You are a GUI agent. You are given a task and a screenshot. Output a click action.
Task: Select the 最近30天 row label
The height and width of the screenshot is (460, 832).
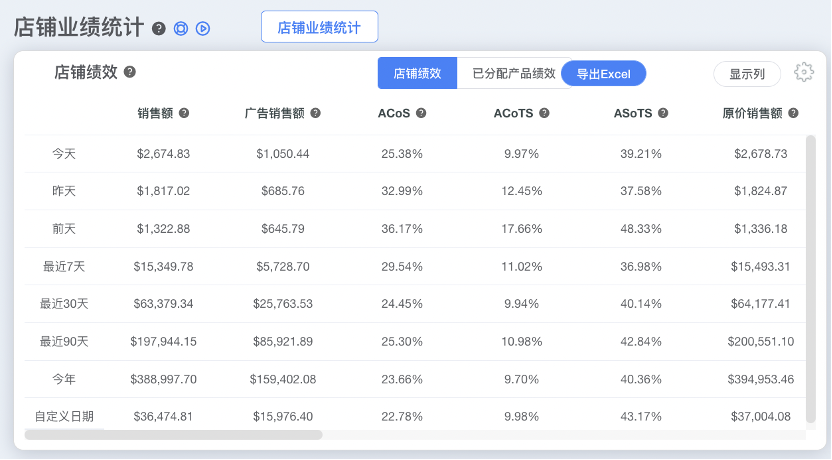(64, 304)
